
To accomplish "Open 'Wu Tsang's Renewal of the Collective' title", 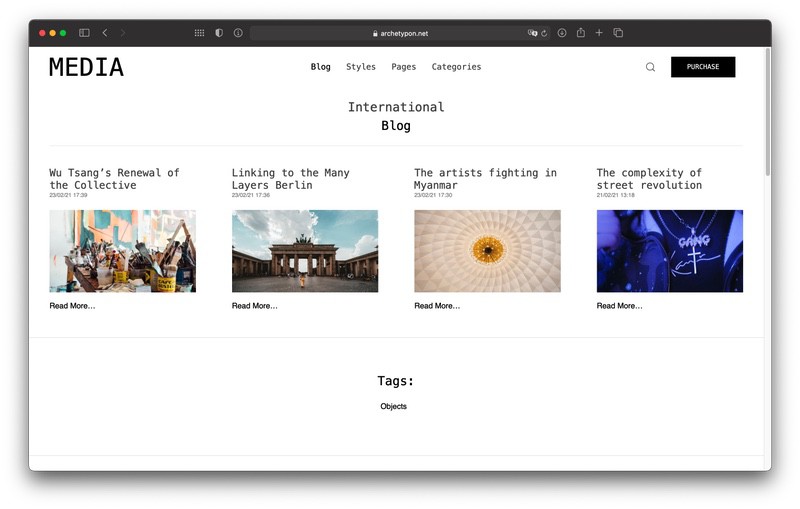I will pyautogui.click(x=114, y=179).
